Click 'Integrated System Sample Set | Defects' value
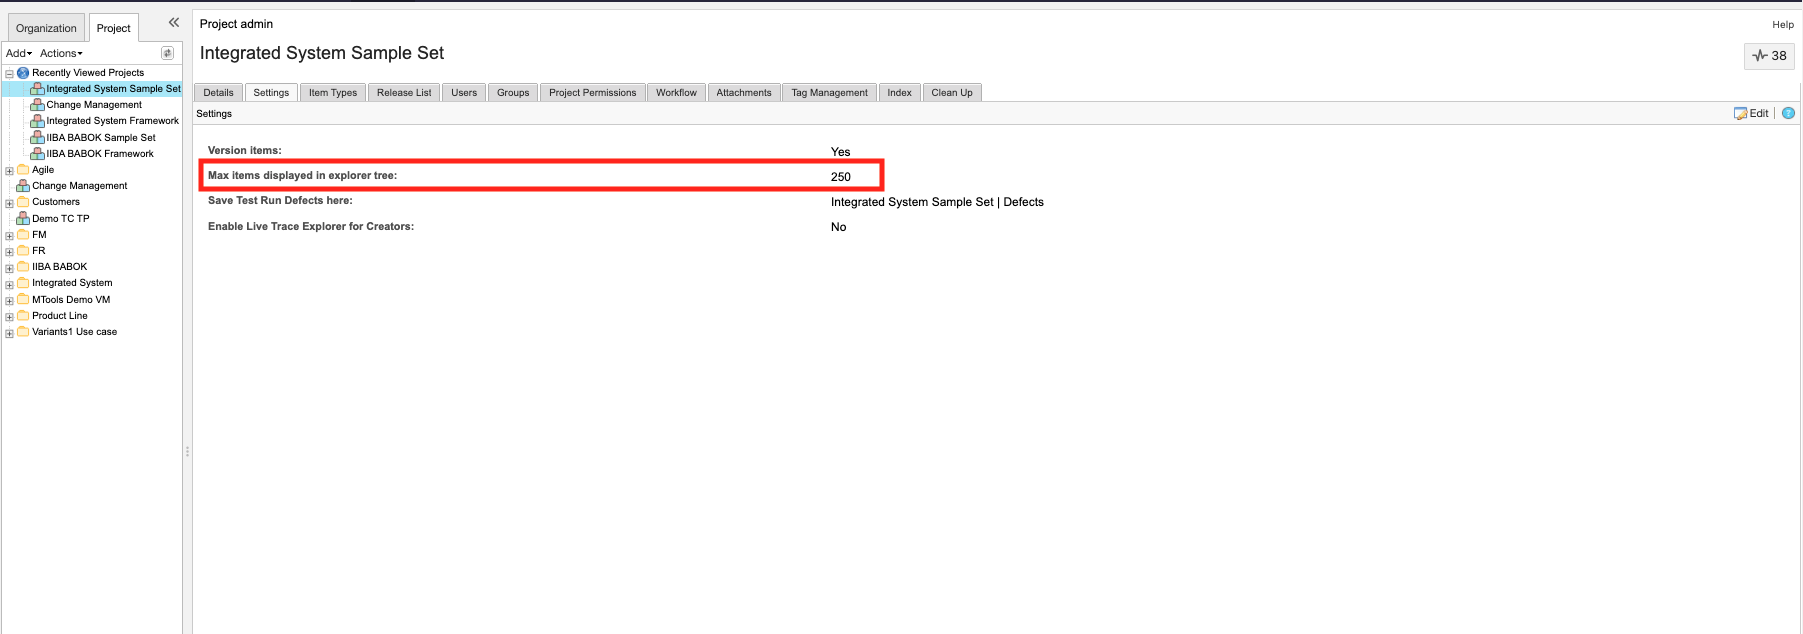The width and height of the screenshot is (1803, 634). (937, 202)
